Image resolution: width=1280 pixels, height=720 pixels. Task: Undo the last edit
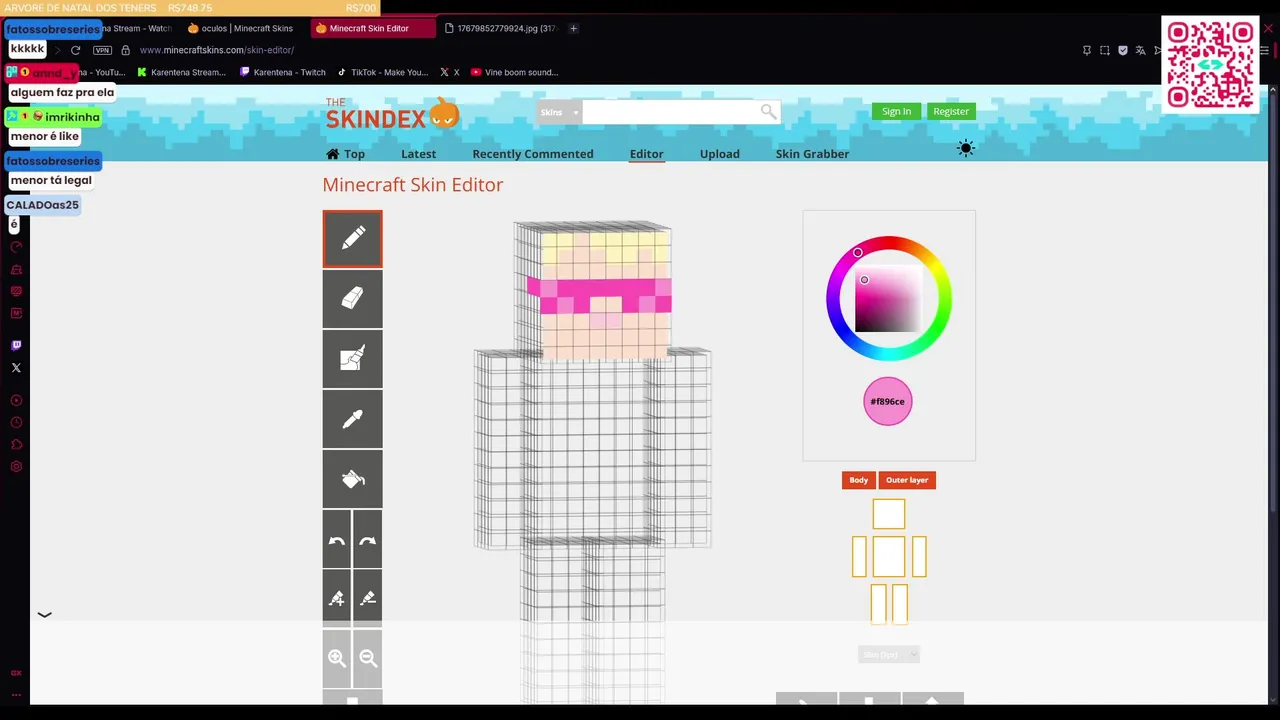[337, 539]
